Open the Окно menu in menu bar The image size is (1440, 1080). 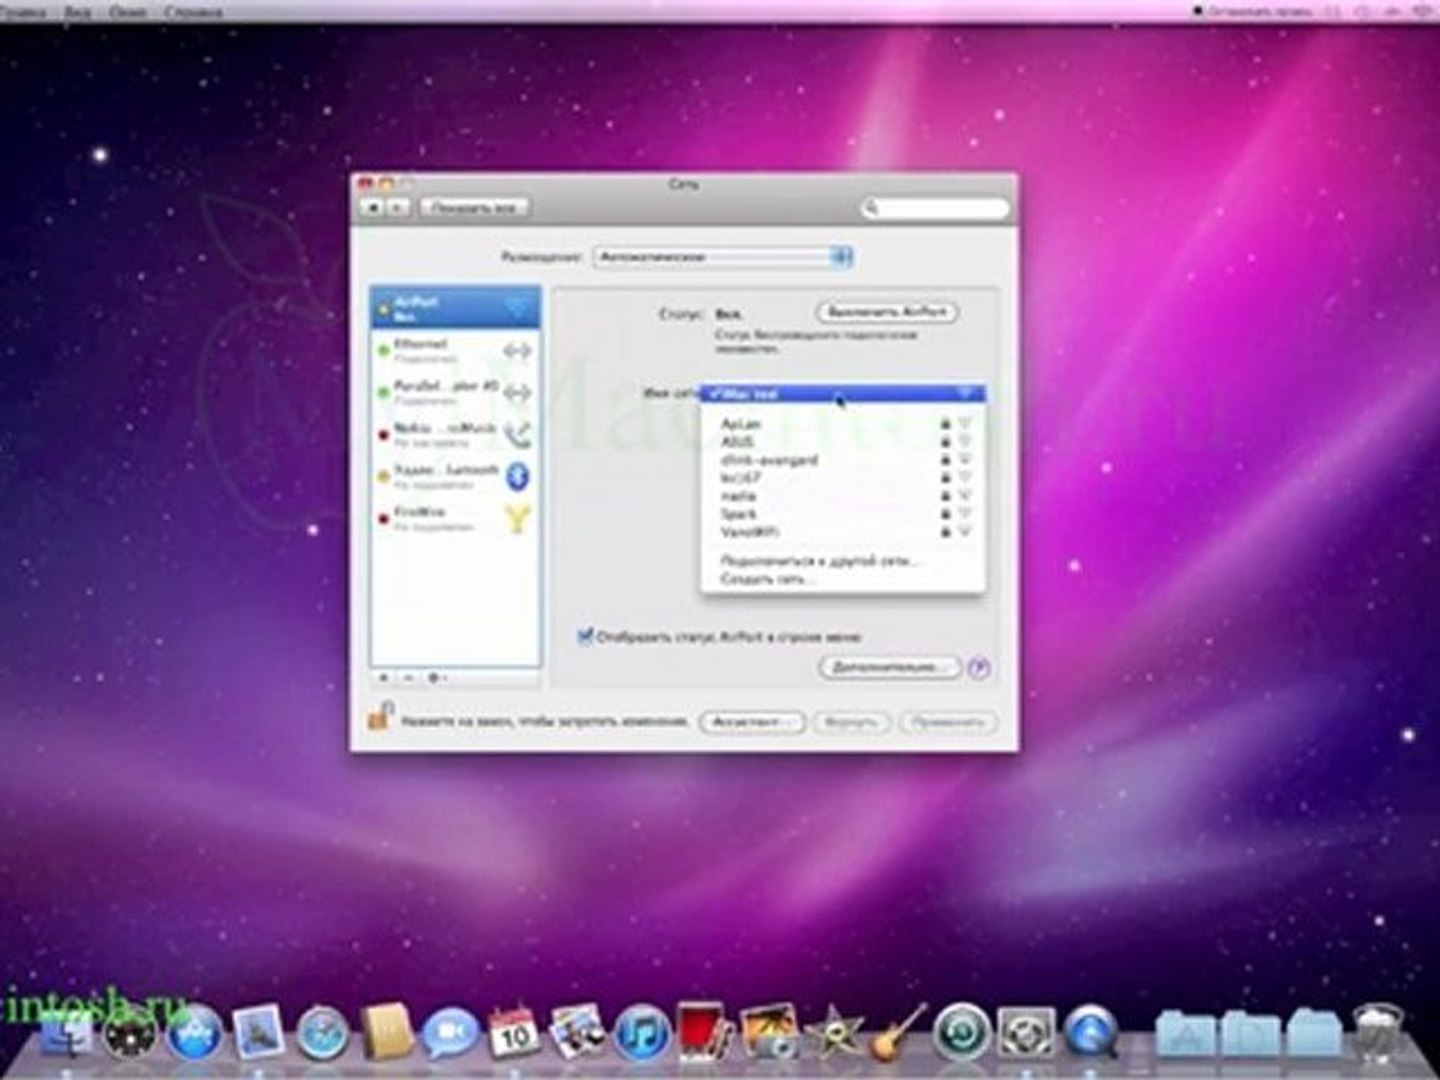(127, 12)
